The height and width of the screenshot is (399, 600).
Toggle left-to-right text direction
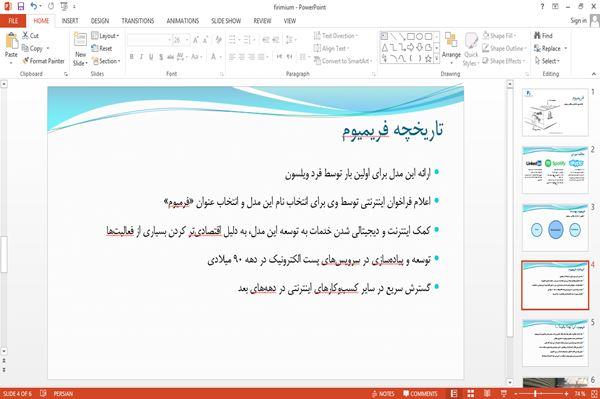coord(279,57)
